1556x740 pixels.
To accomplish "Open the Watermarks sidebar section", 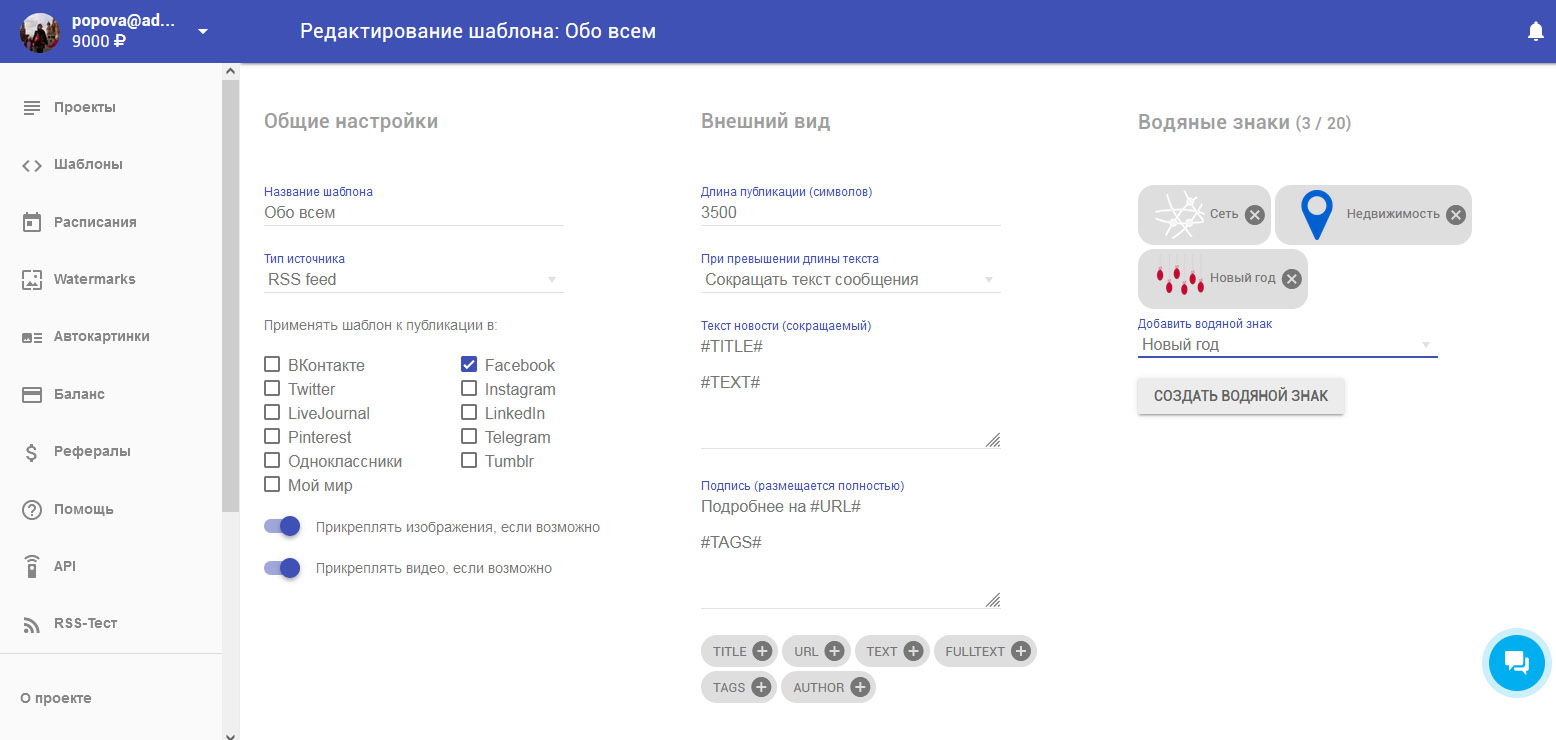I will 94,280.
